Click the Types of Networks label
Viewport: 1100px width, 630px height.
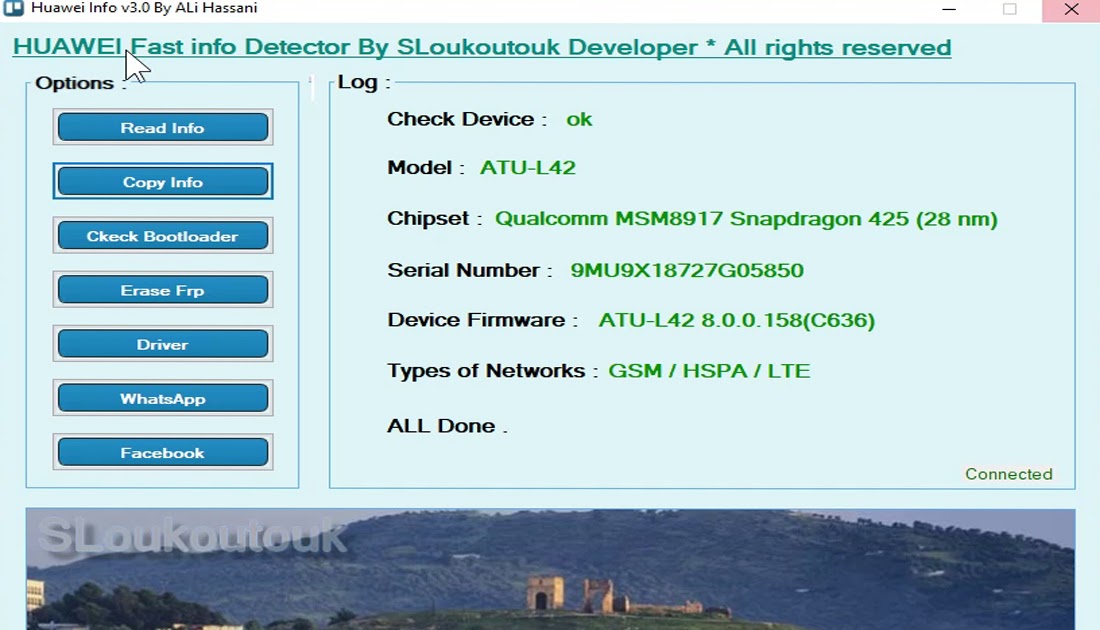pyautogui.click(x=492, y=370)
